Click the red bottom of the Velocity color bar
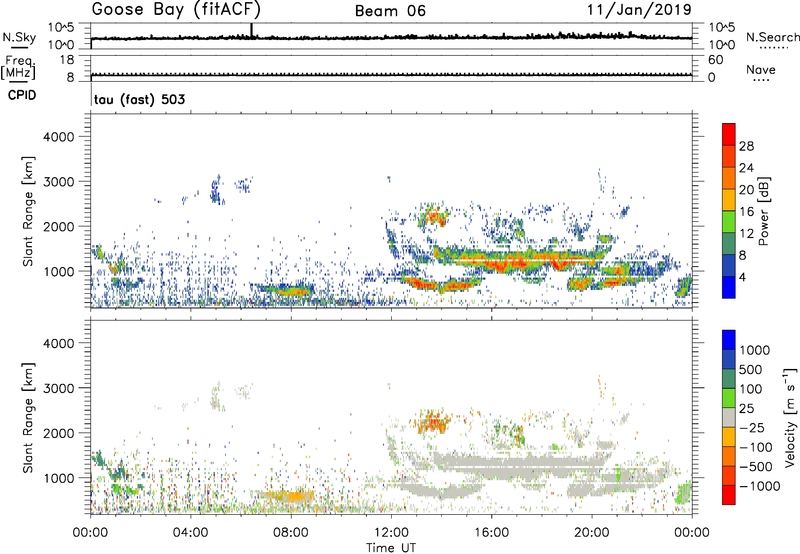This screenshot has height=554, width=800. 729,495
